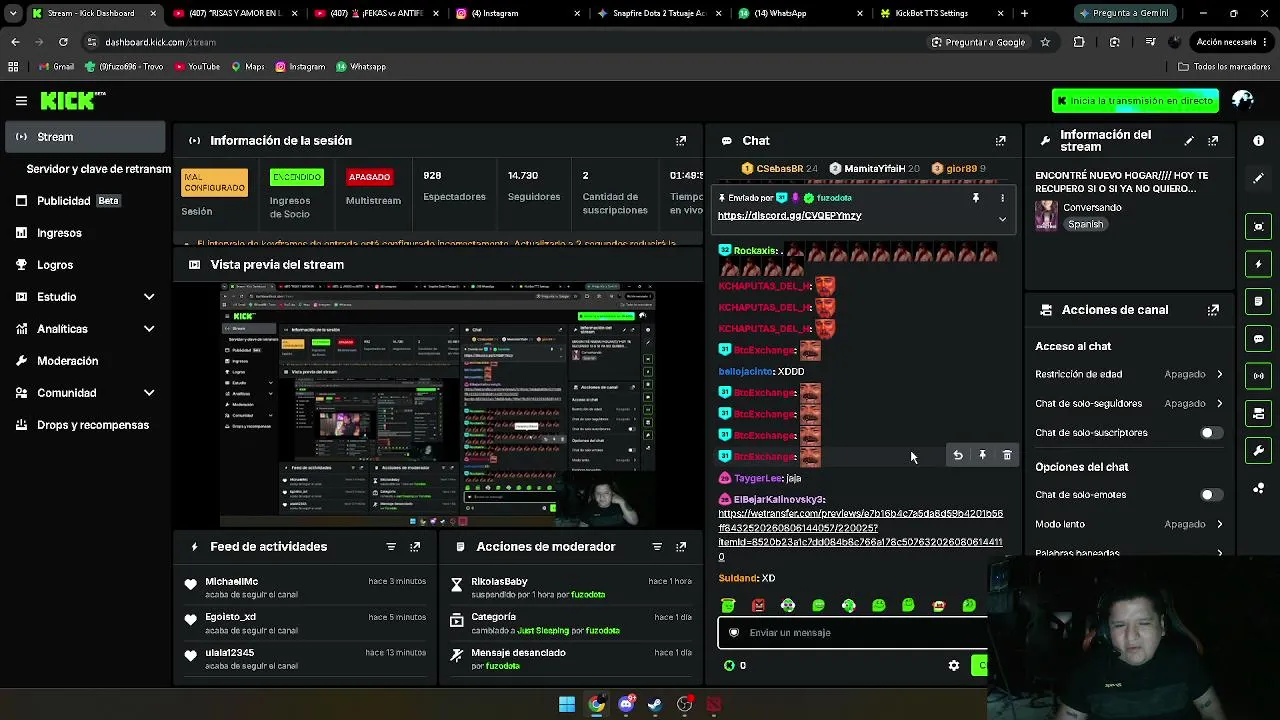Open Moderación in the sidebar

pyautogui.click(x=85, y=361)
